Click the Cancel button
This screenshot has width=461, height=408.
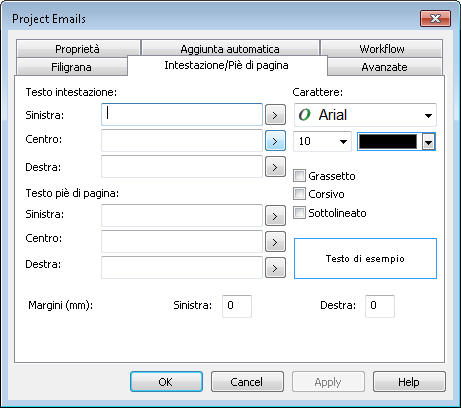pos(247,382)
